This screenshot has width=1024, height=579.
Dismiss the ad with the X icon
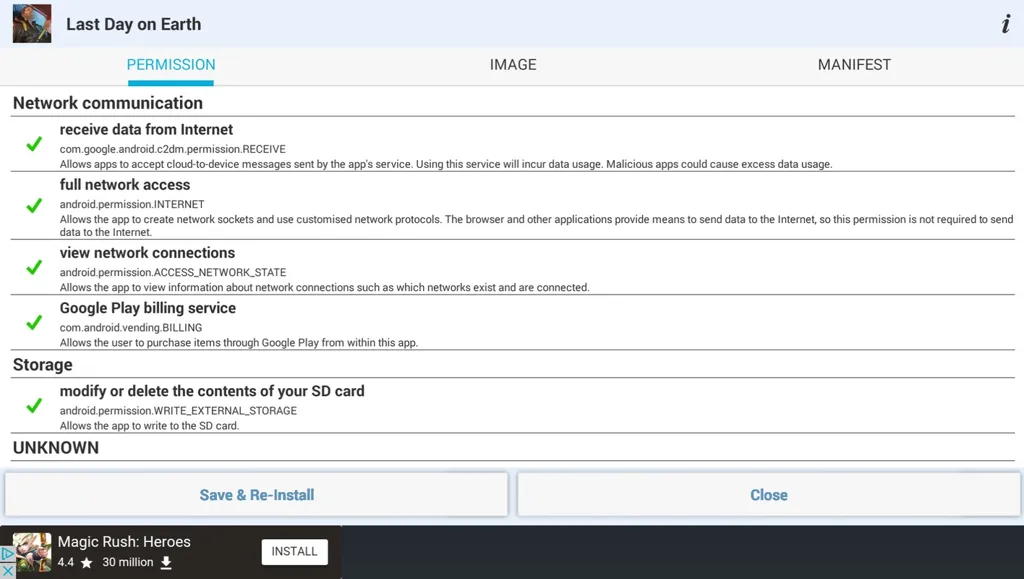[7, 571]
